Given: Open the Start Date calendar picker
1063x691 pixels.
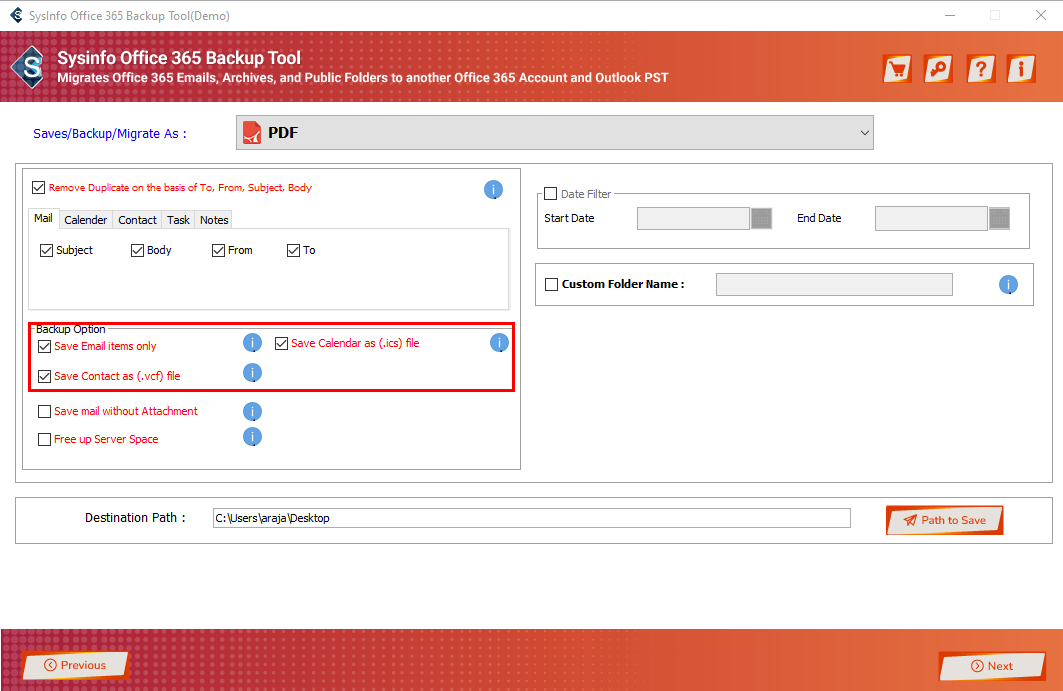Looking at the screenshot, I should (x=761, y=218).
